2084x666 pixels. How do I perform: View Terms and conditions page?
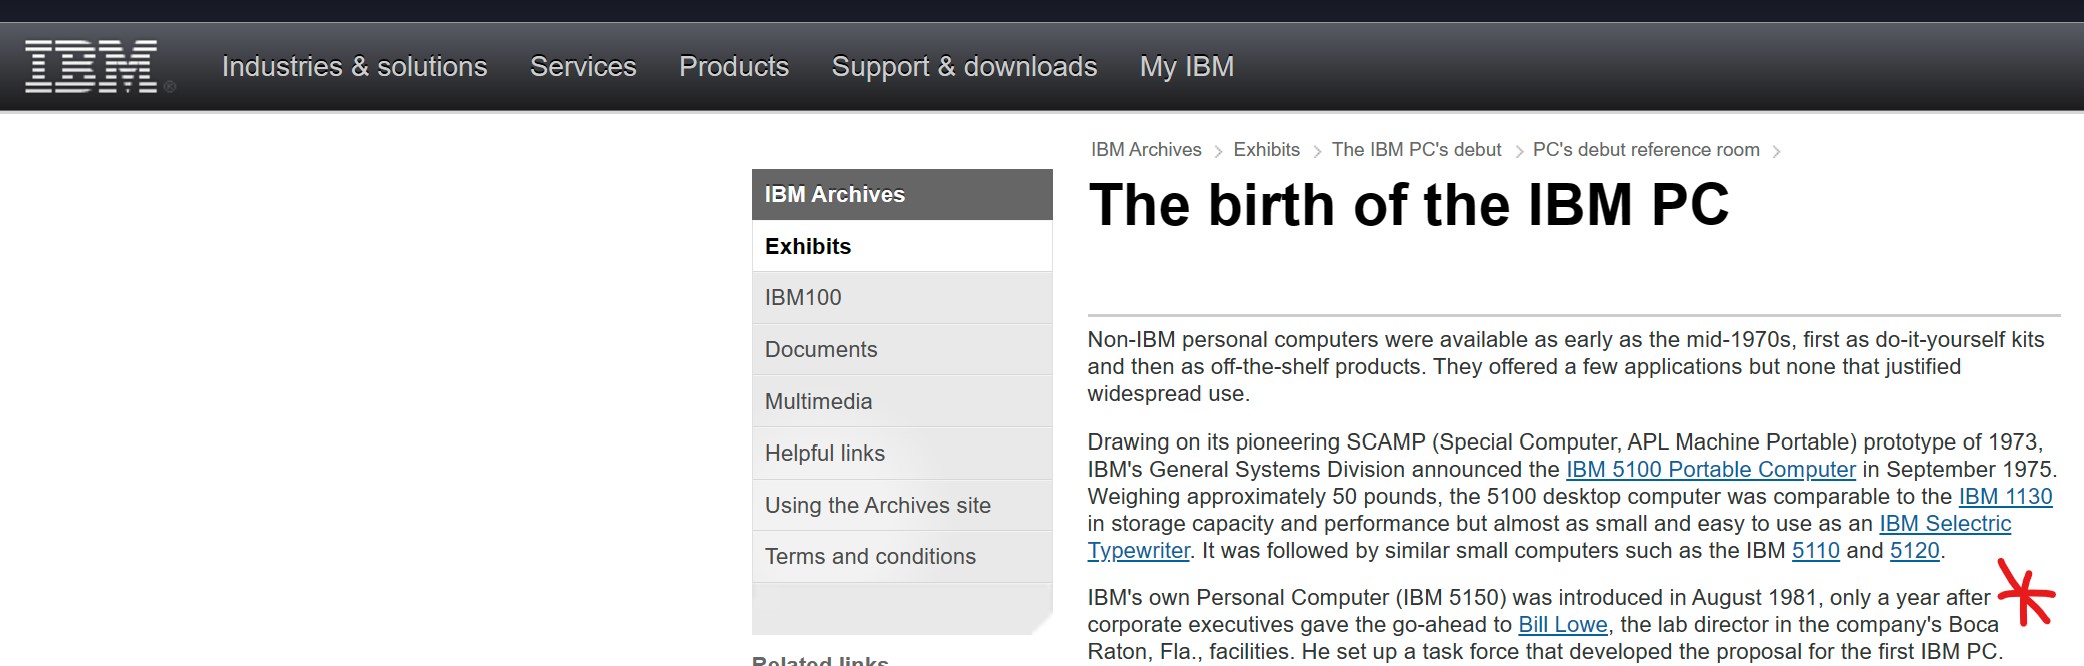coord(870,557)
